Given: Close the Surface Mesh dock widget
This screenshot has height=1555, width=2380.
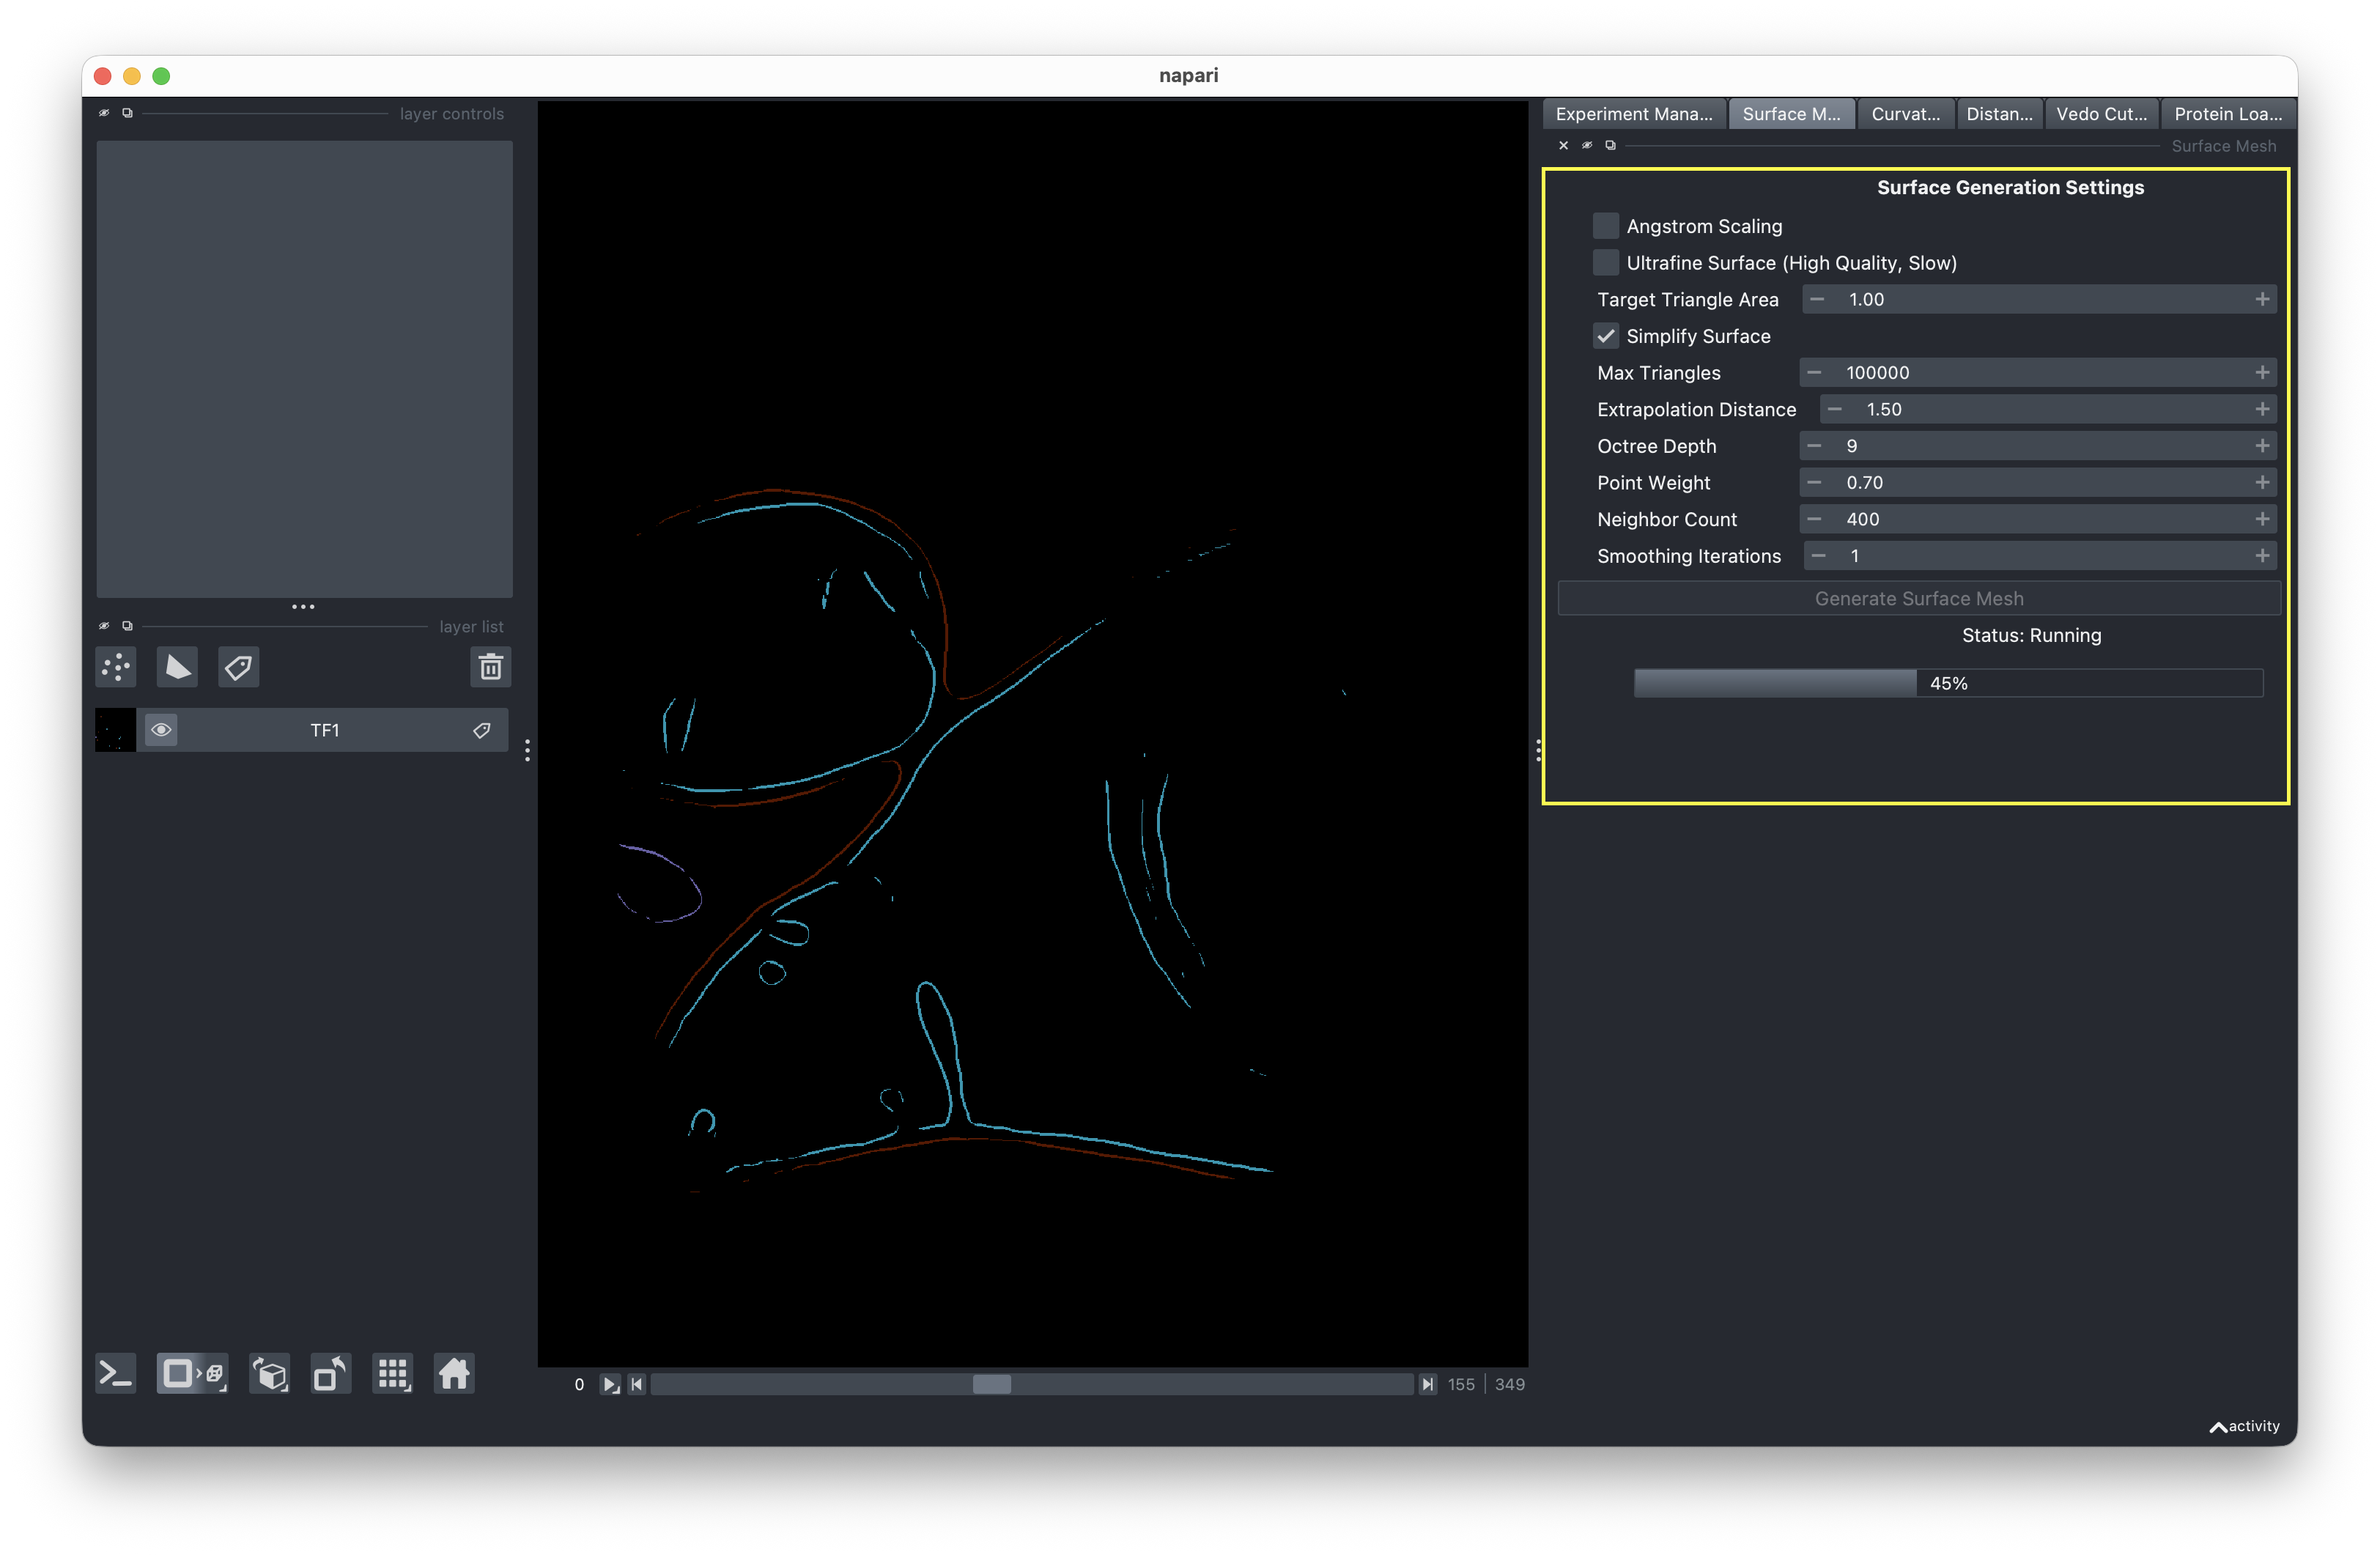Looking at the screenshot, I should pyautogui.click(x=1563, y=146).
